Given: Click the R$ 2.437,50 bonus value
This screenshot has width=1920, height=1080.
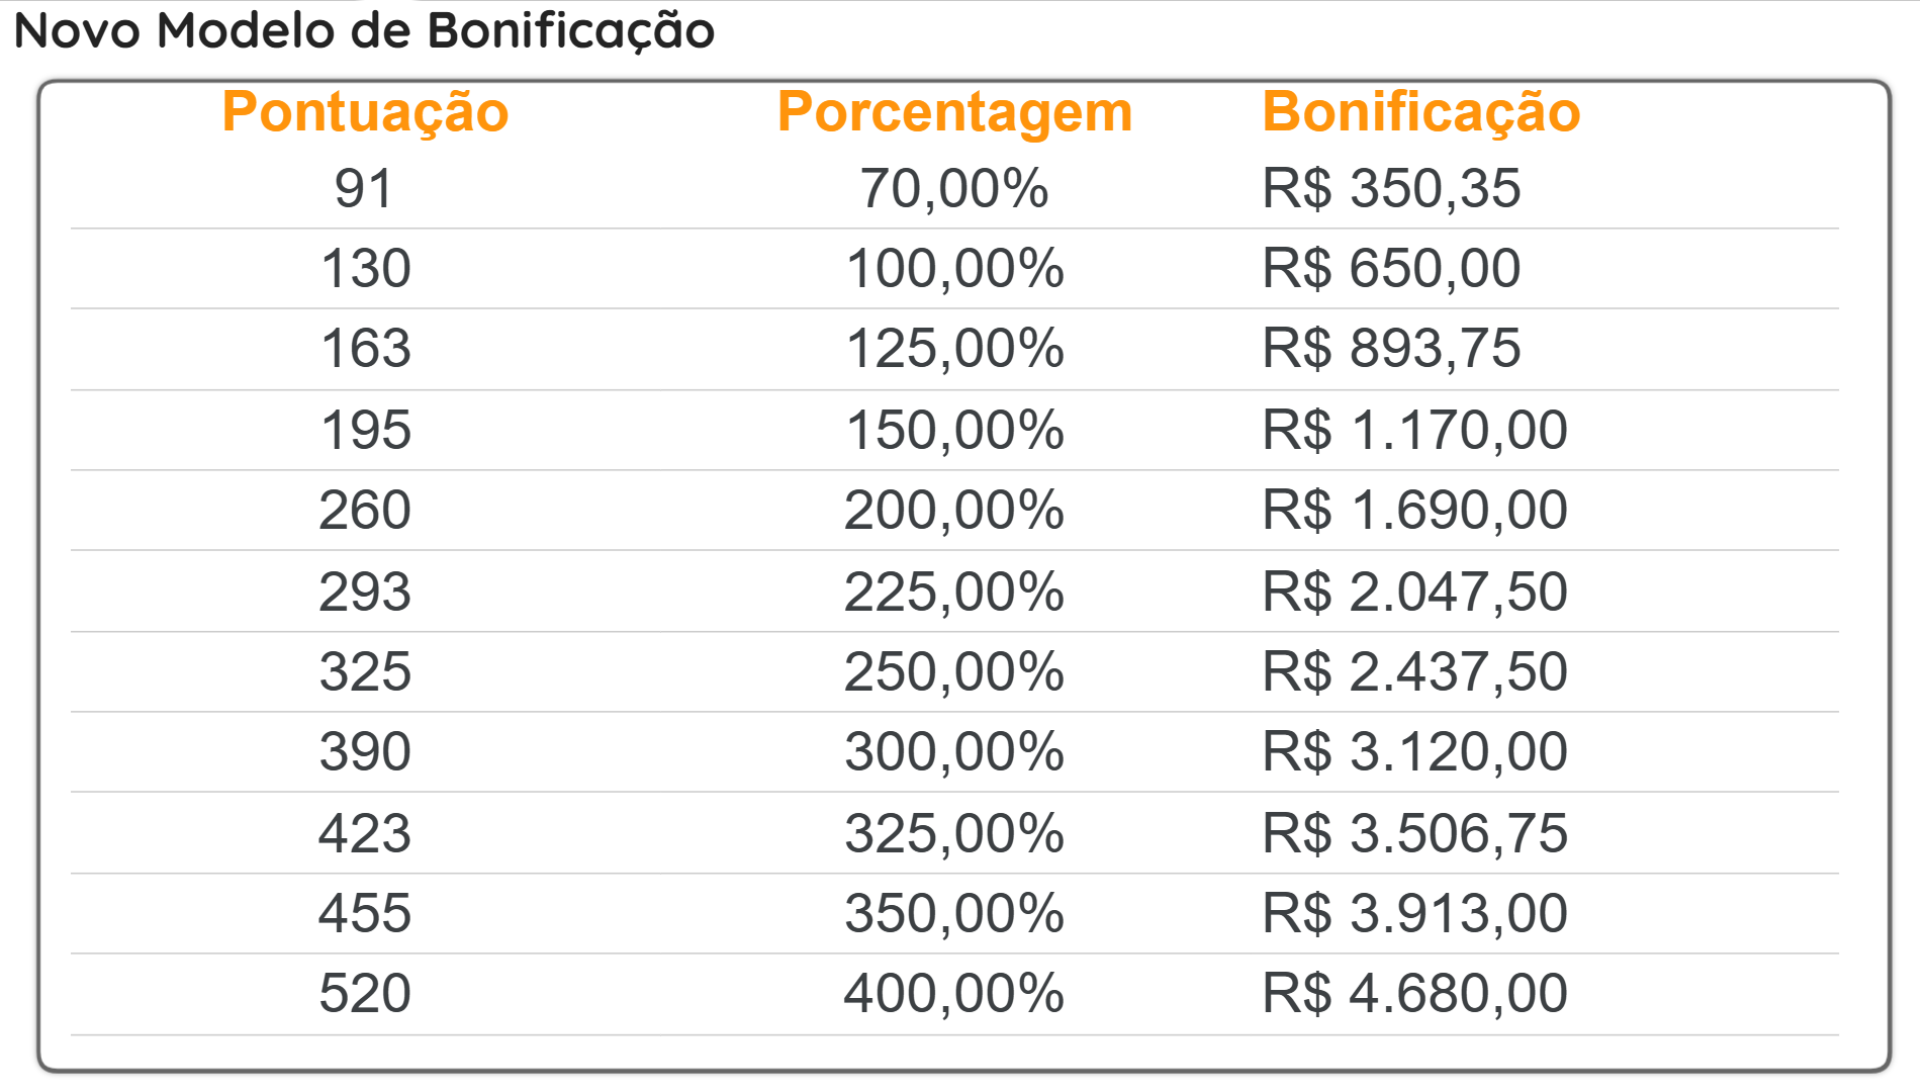Looking at the screenshot, I should (1414, 671).
